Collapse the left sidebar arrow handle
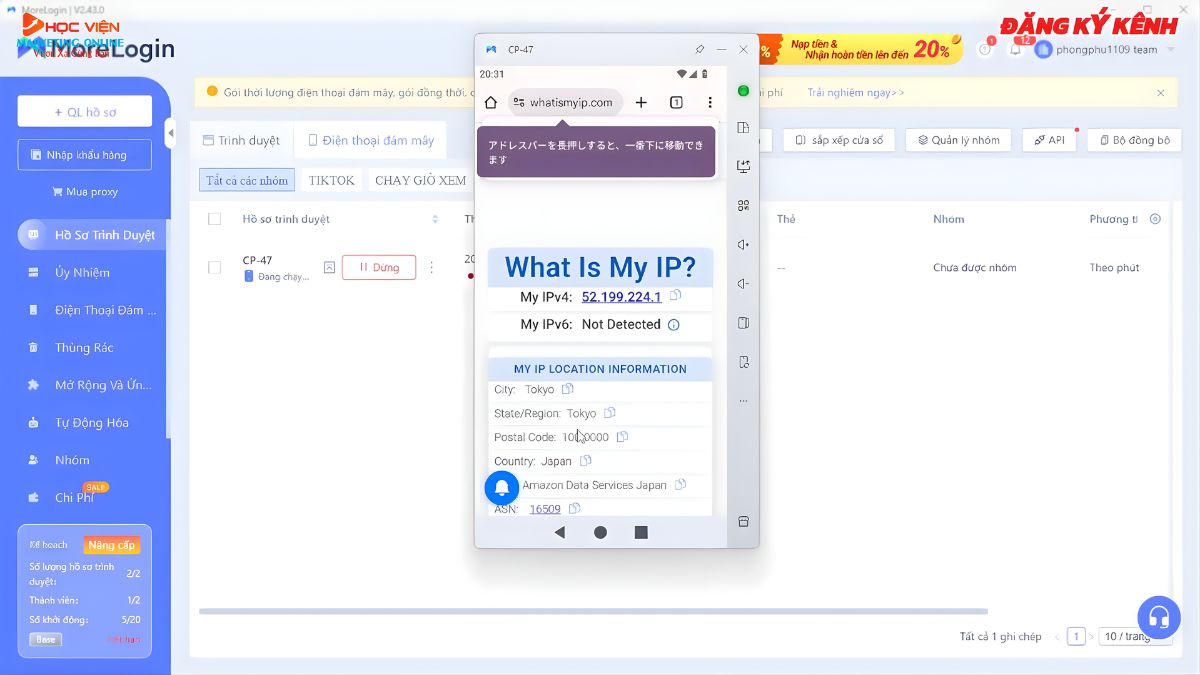1200x675 pixels. coord(170,133)
